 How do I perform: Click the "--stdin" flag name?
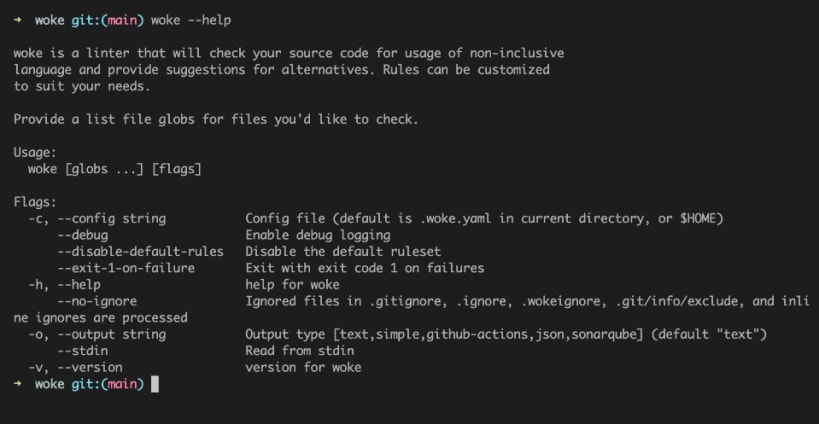point(82,351)
